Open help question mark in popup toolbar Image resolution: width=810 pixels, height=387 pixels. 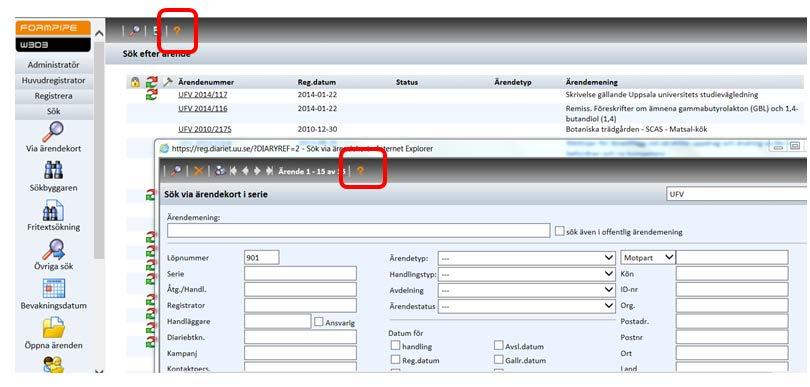[360, 171]
